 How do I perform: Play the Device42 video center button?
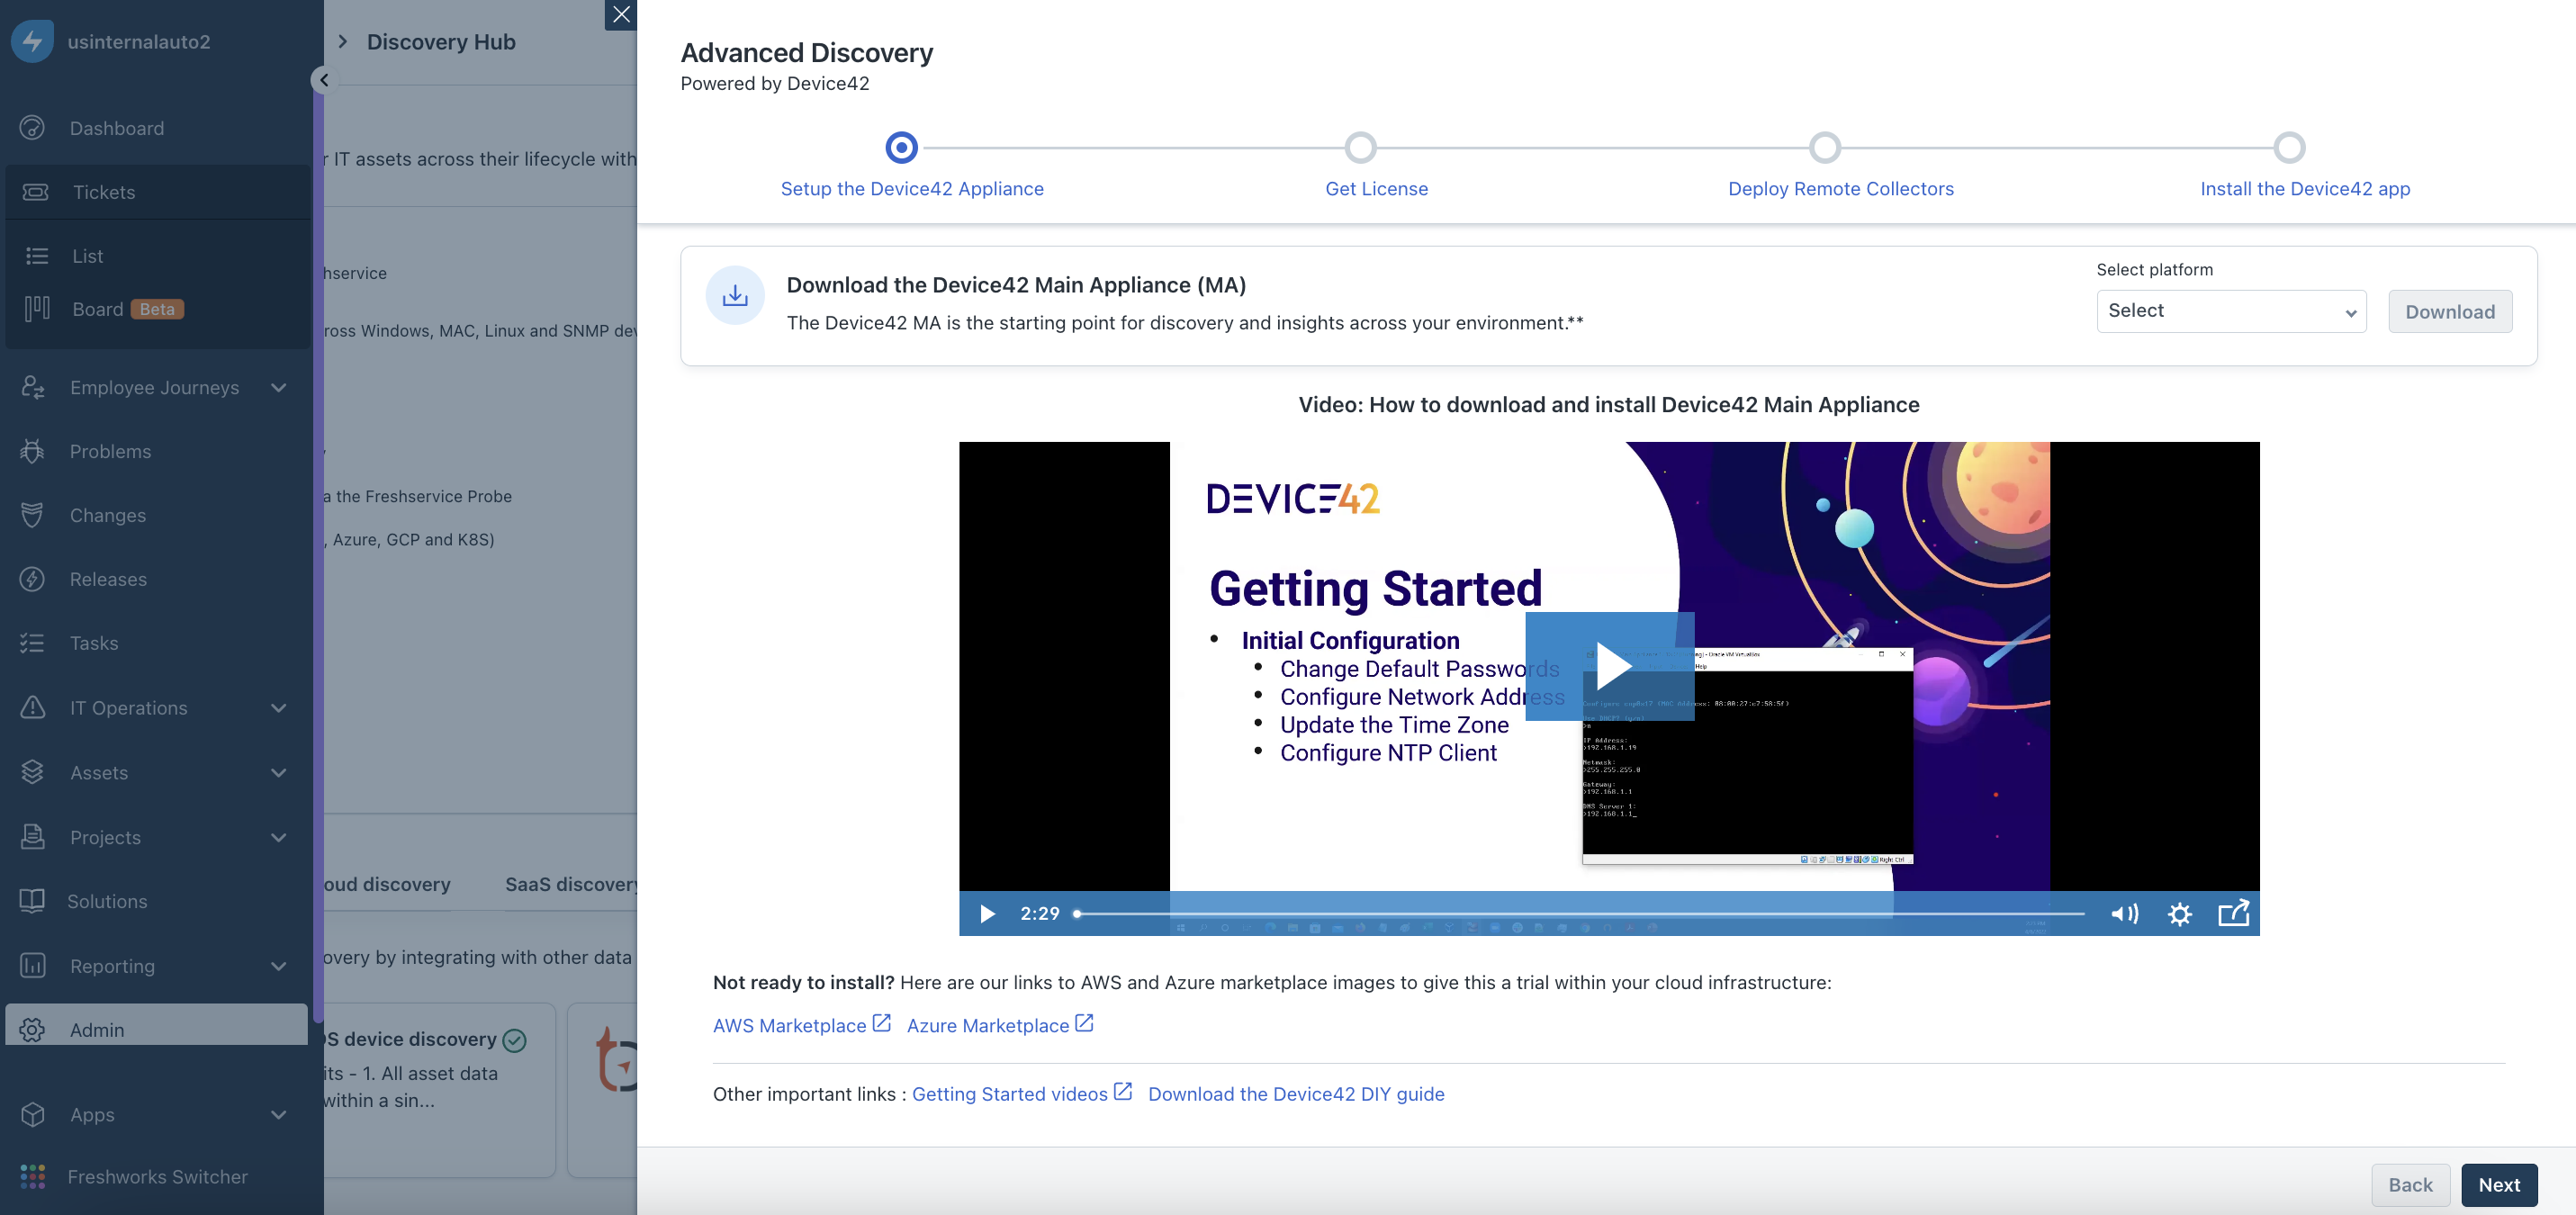coord(1610,666)
